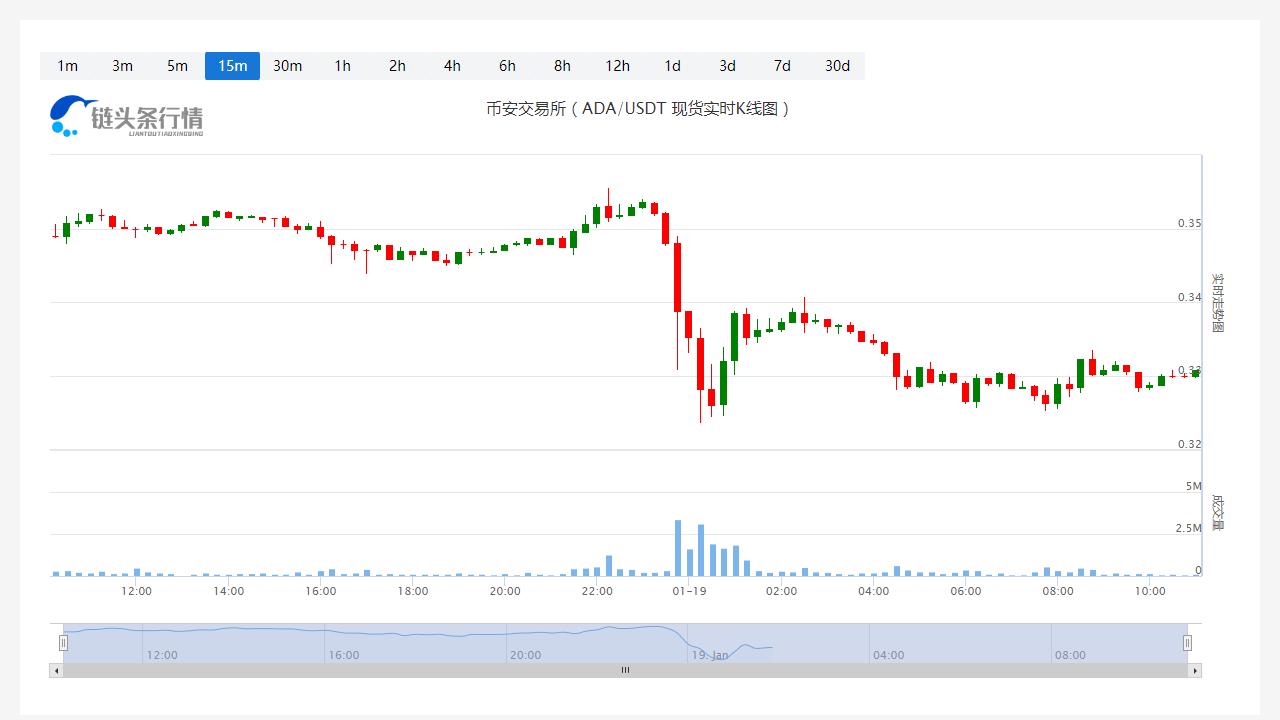Choose the 8h timeframe
The image size is (1280, 720).
coord(562,66)
